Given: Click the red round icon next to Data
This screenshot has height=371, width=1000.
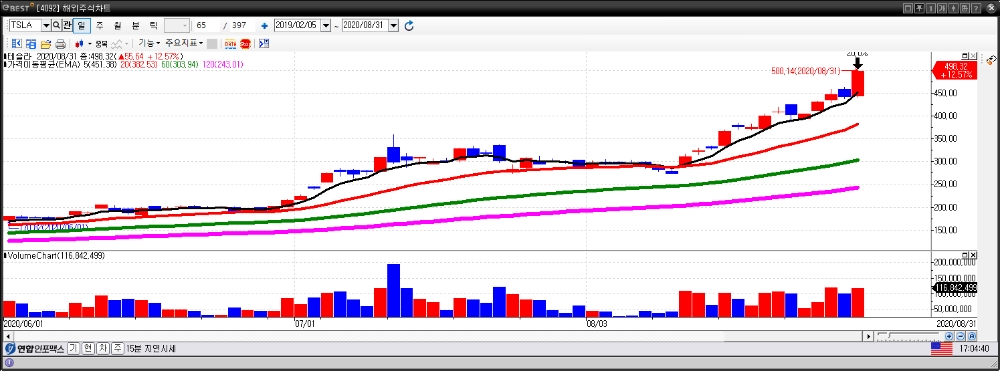Looking at the screenshot, I should click(245, 44).
